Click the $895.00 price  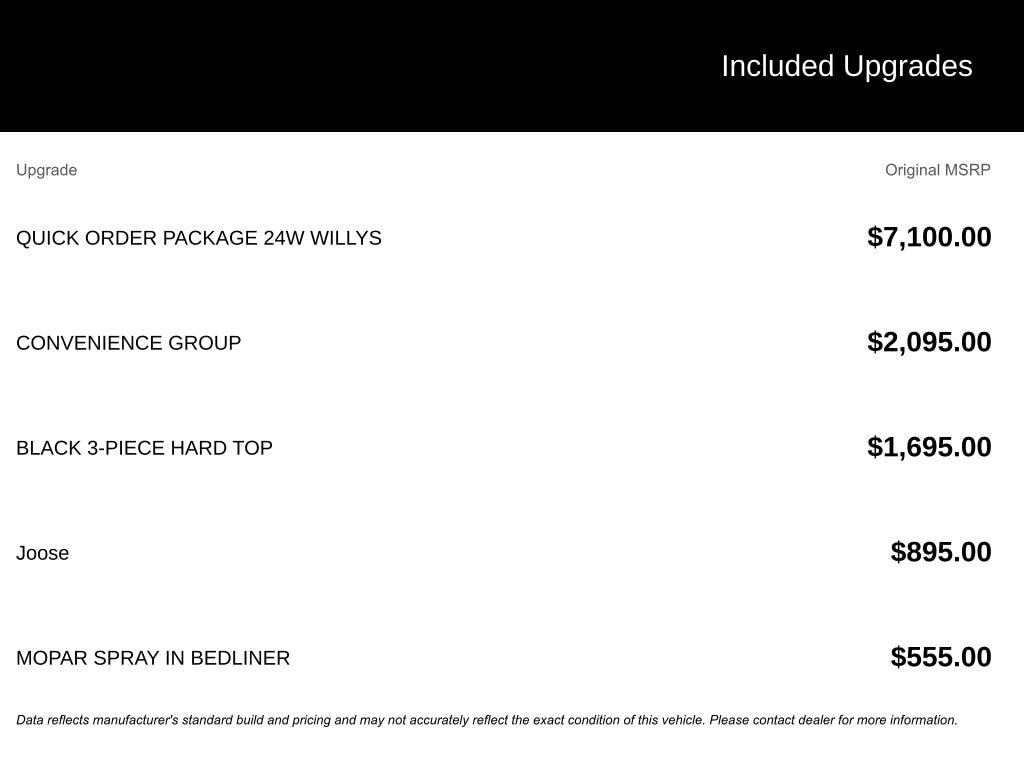click(941, 552)
